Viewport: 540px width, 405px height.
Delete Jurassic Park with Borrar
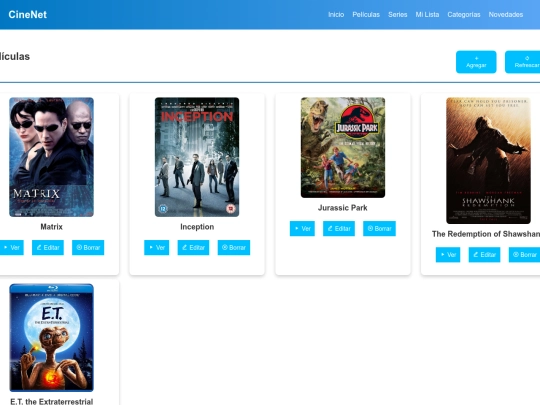coord(379,229)
